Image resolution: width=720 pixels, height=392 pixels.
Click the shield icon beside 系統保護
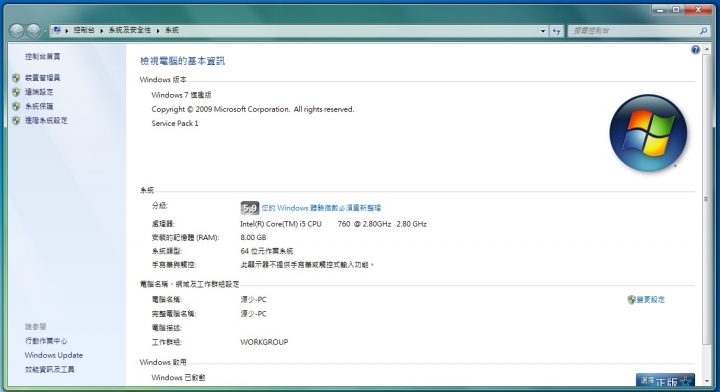pyautogui.click(x=16, y=106)
